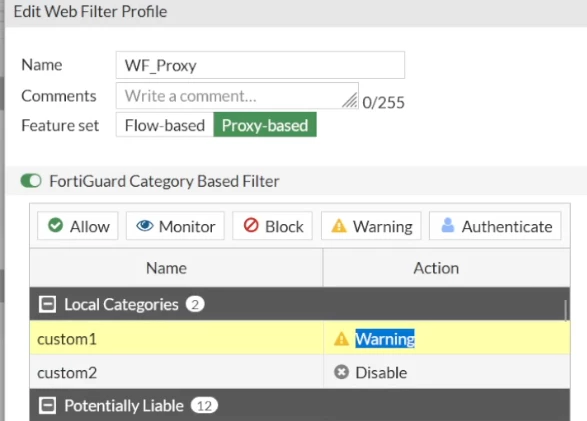Viewport: 587px width, 421px height.
Task: Select the custom2 category name
Action: (x=67, y=373)
